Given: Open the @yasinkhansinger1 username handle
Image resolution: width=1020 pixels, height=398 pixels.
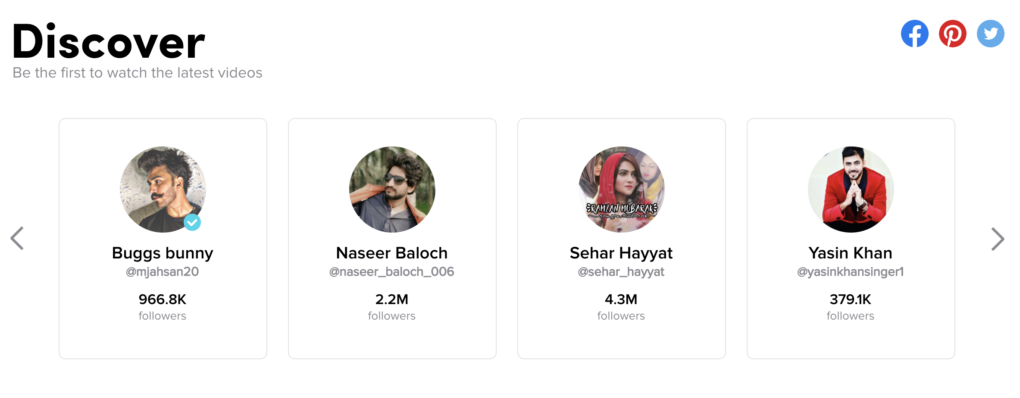Looking at the screenshot, I should click(851, 272).
